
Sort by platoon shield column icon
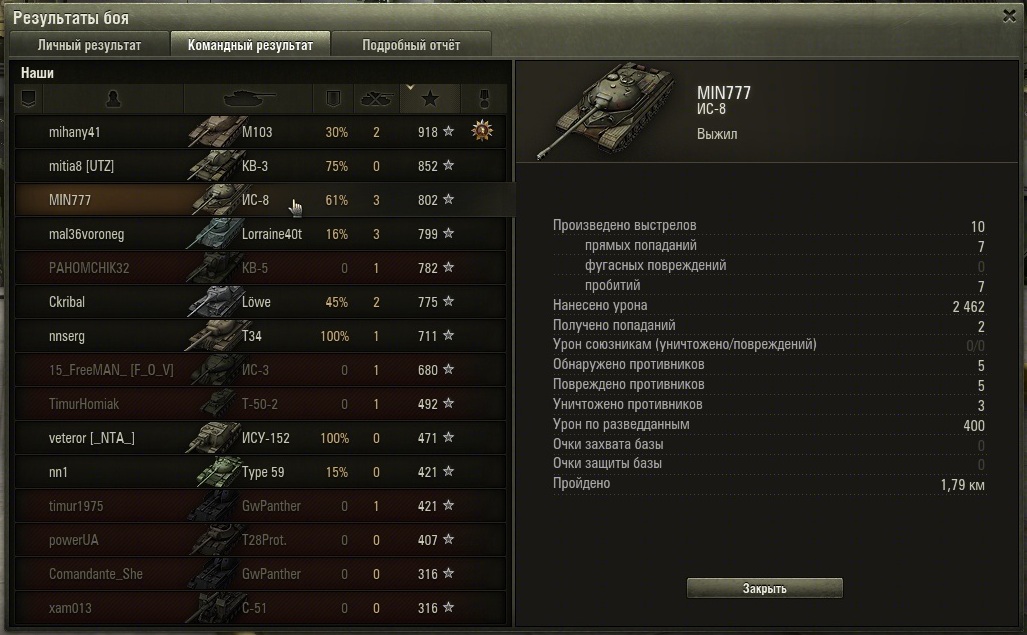point(28,99)
